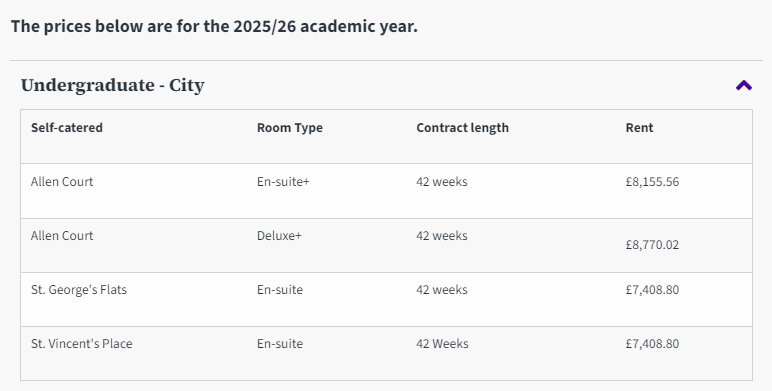This screenshot has height=391, width=772.
Task: Collapse the Undergraduate - City section chevron
Action: [x=743, y=86]
